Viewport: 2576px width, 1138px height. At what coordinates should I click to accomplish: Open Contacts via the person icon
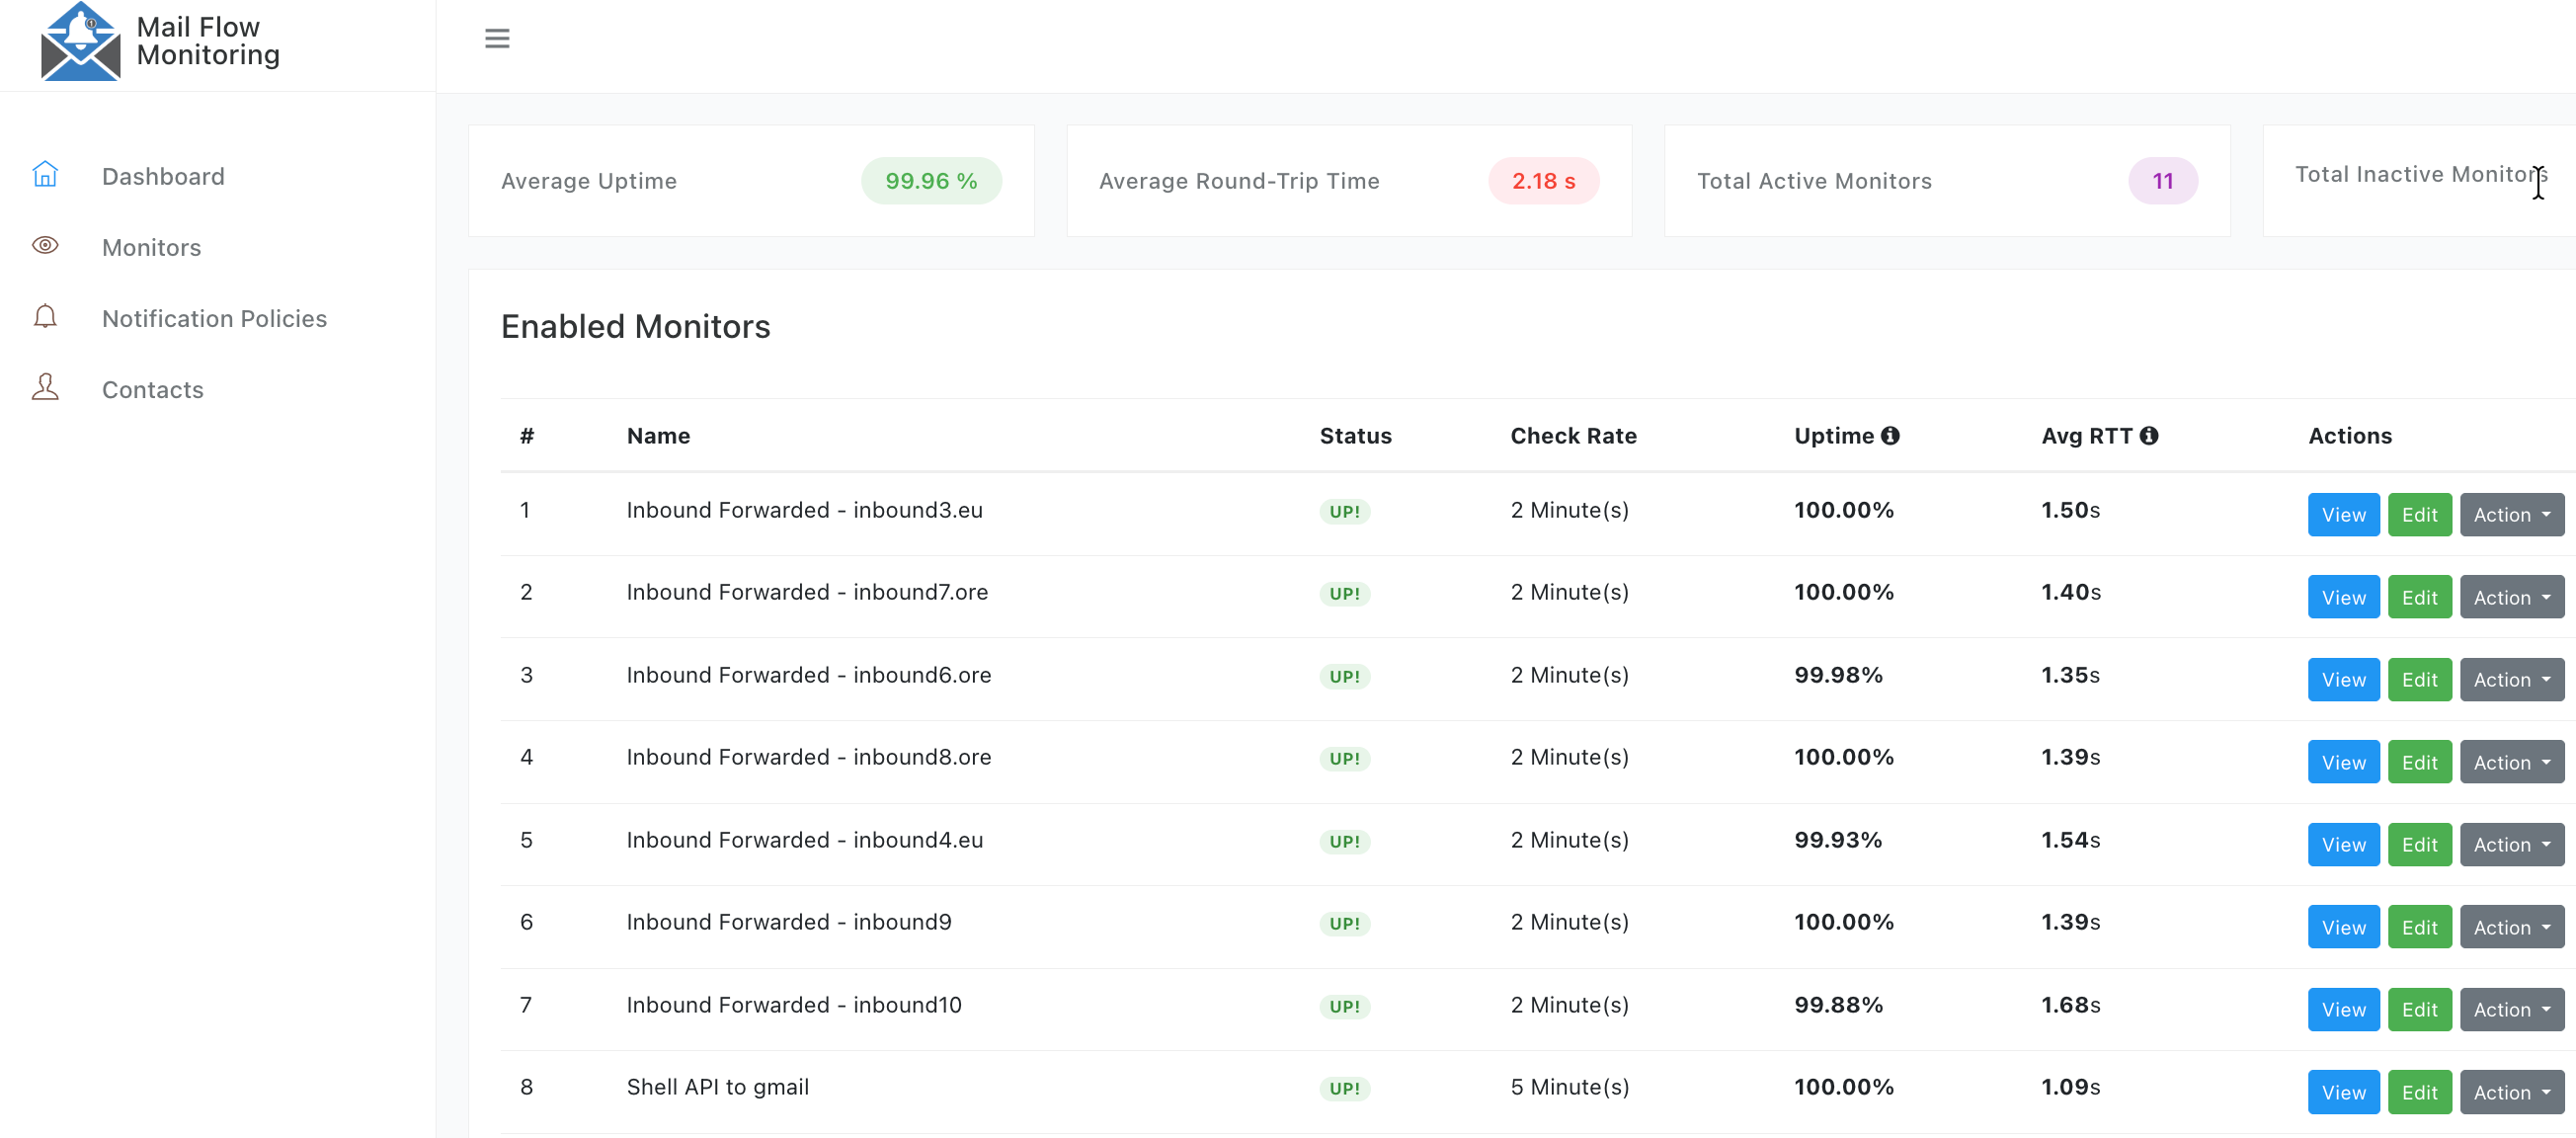click(46, 387)
